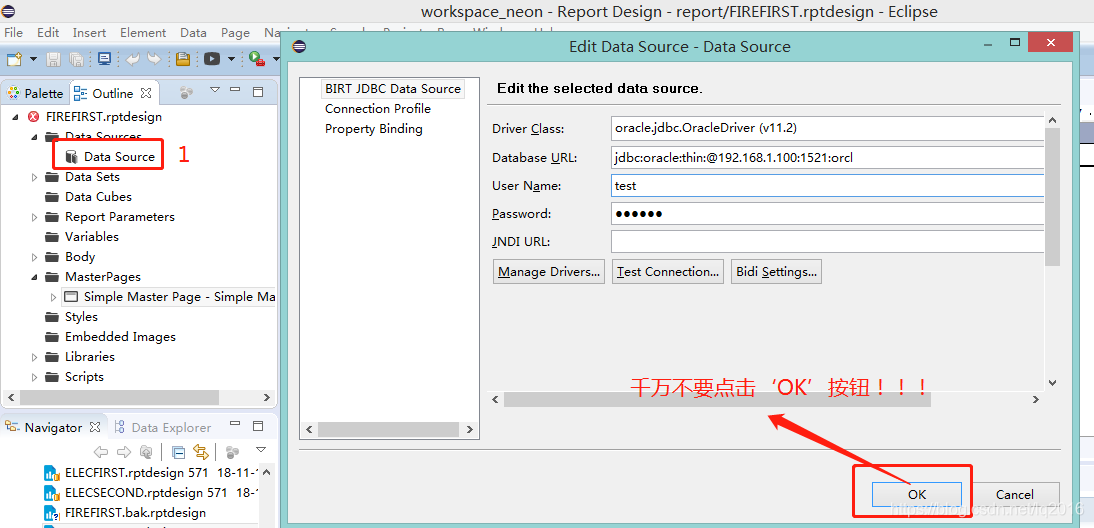Collapse the FIREFIRST.rptdesign root node
The width and height of the screenshot is (1094, 528).
(x=16, y=117)
